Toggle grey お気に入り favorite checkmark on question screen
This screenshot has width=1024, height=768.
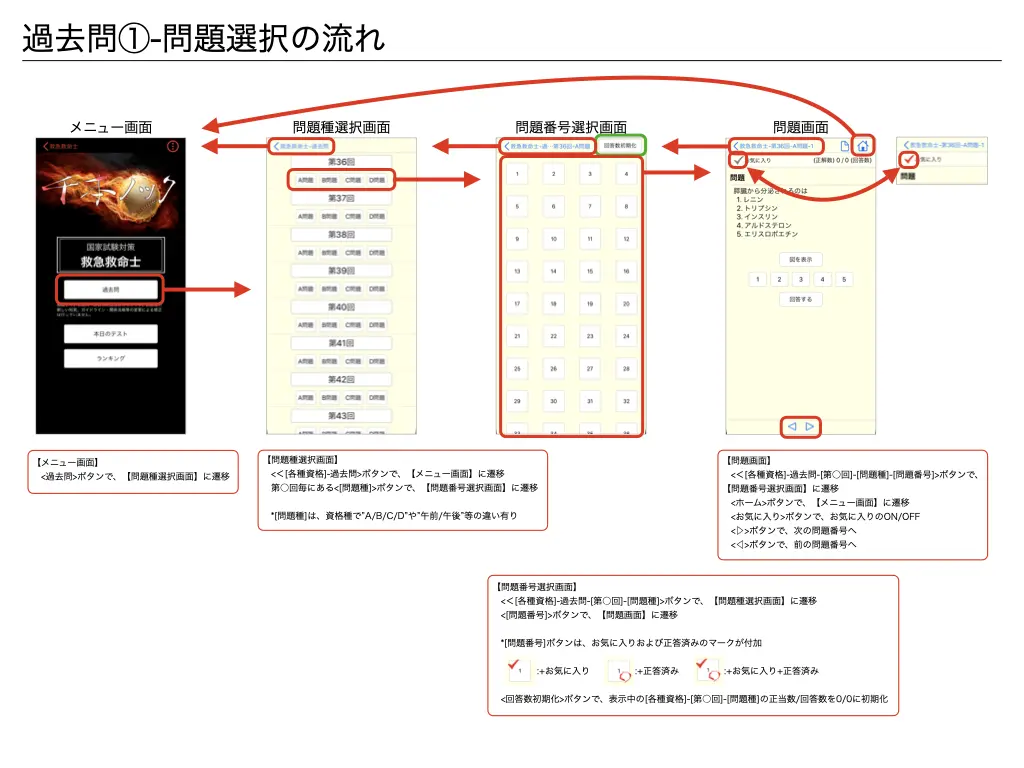(x=738, y=160)
